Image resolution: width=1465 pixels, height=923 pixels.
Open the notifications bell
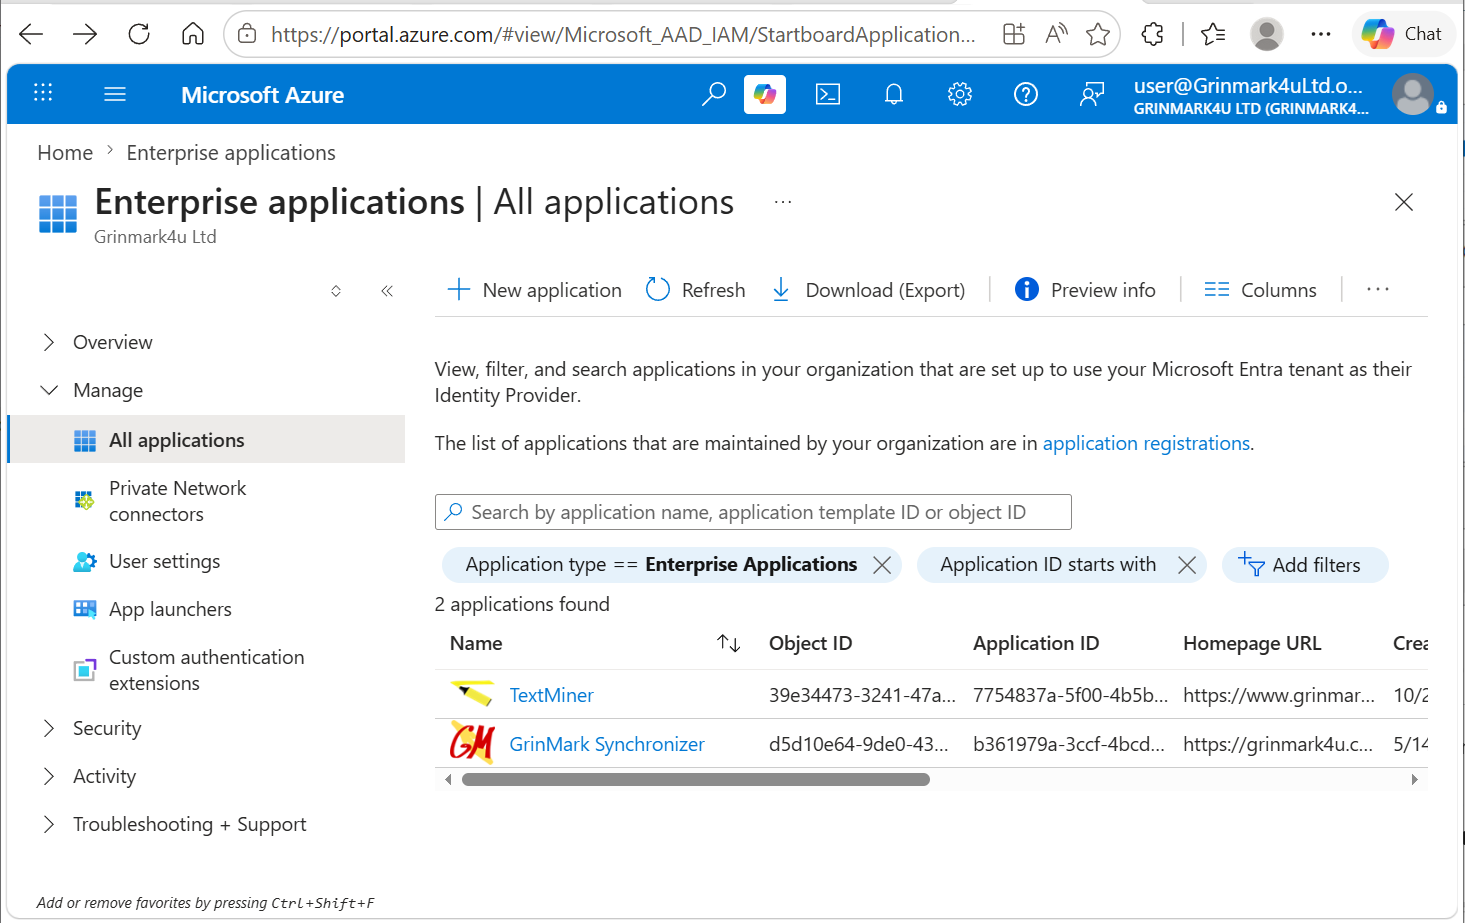[x=894, y=94]
